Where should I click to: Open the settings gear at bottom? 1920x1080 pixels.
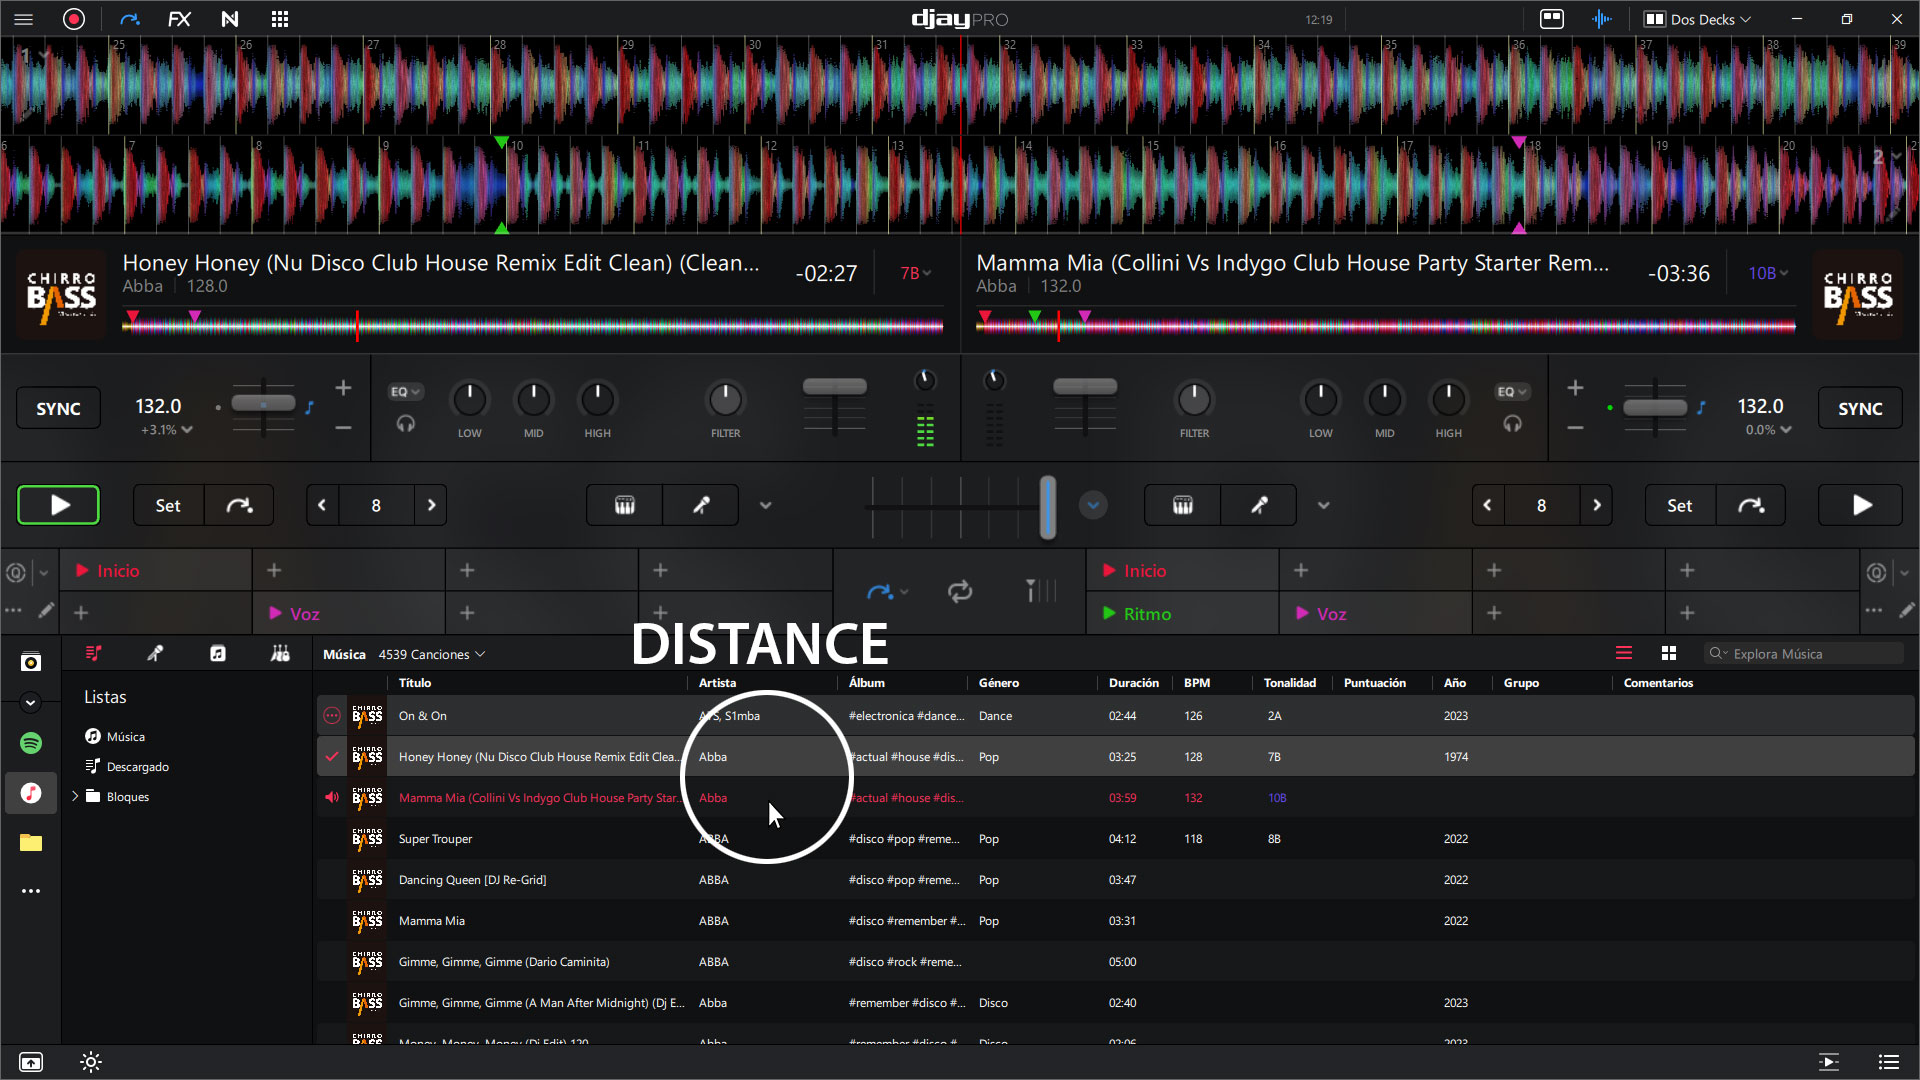coord(91,1062)
